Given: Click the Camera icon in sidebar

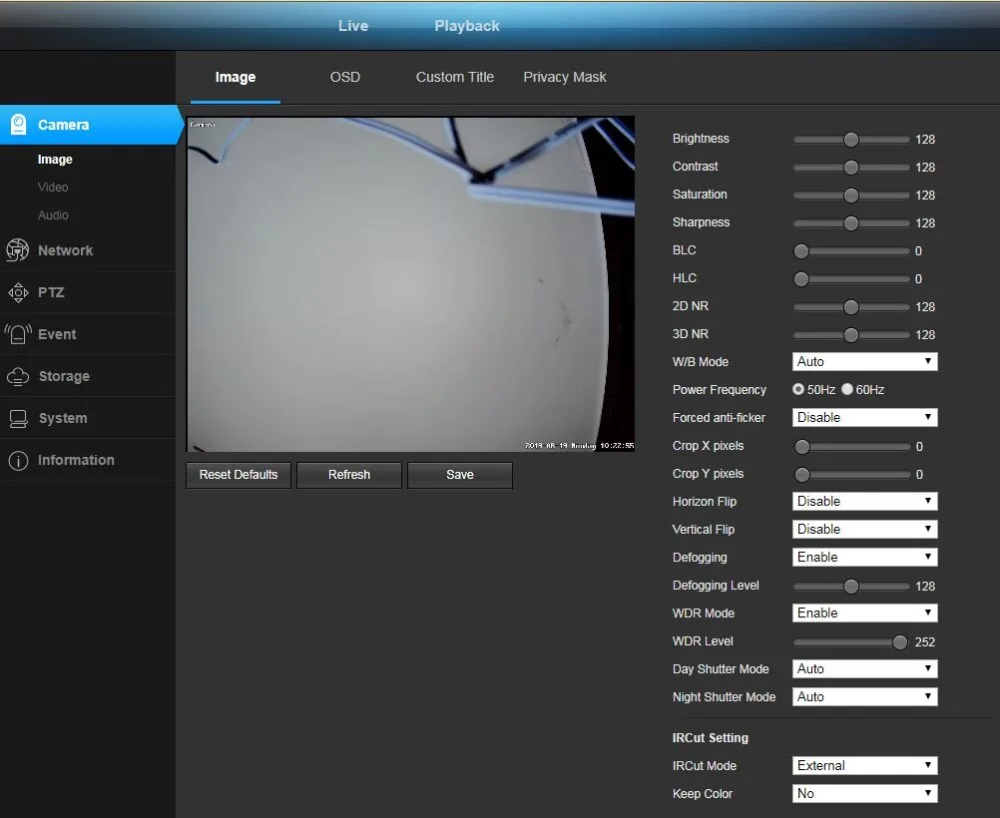Looking at the screenshot, I should pos(18,125).
